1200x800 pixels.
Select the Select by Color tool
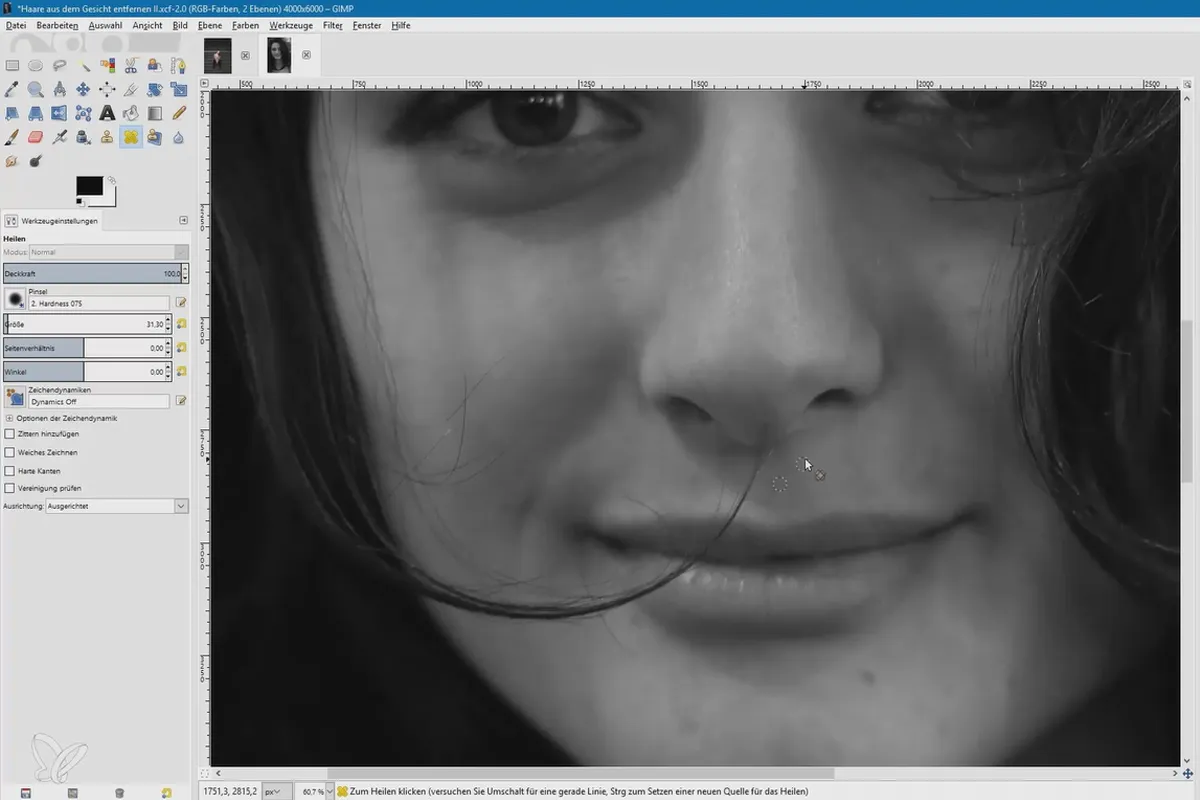pyautogui.click(x=107, y=65)
